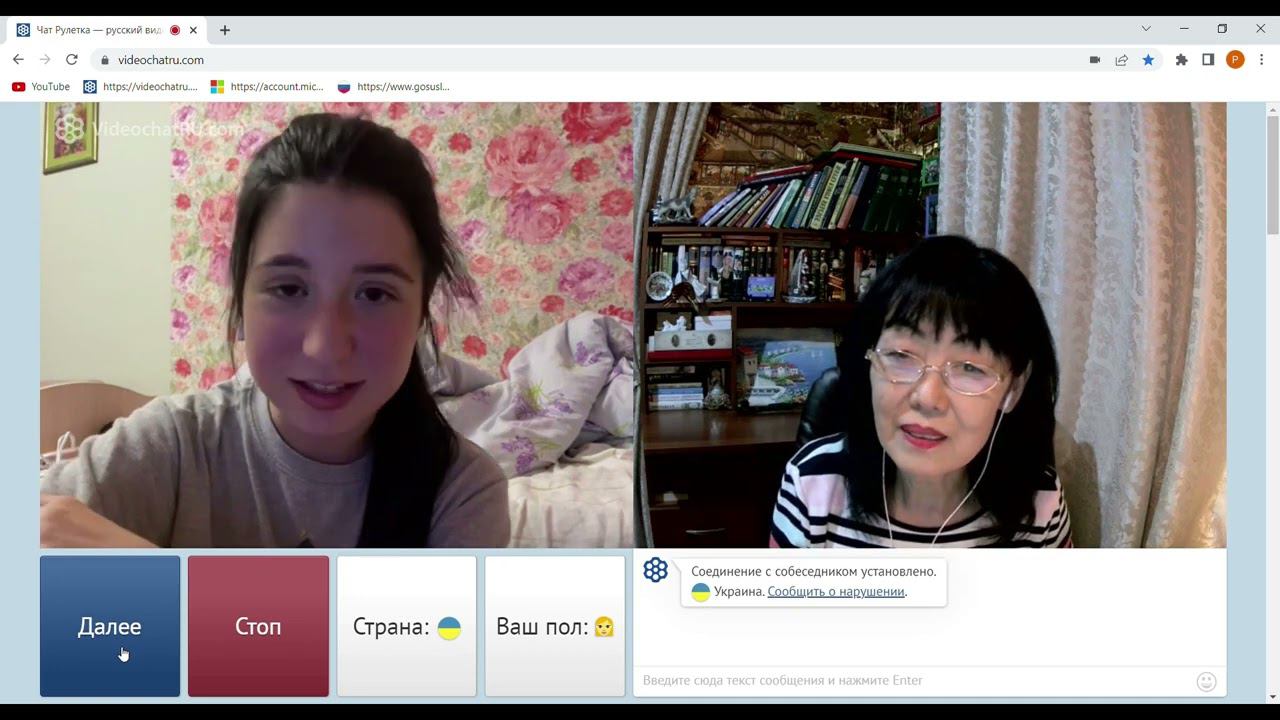Toggle the bookmark star
1280x720 pixels.
[x=1148, y=60]
